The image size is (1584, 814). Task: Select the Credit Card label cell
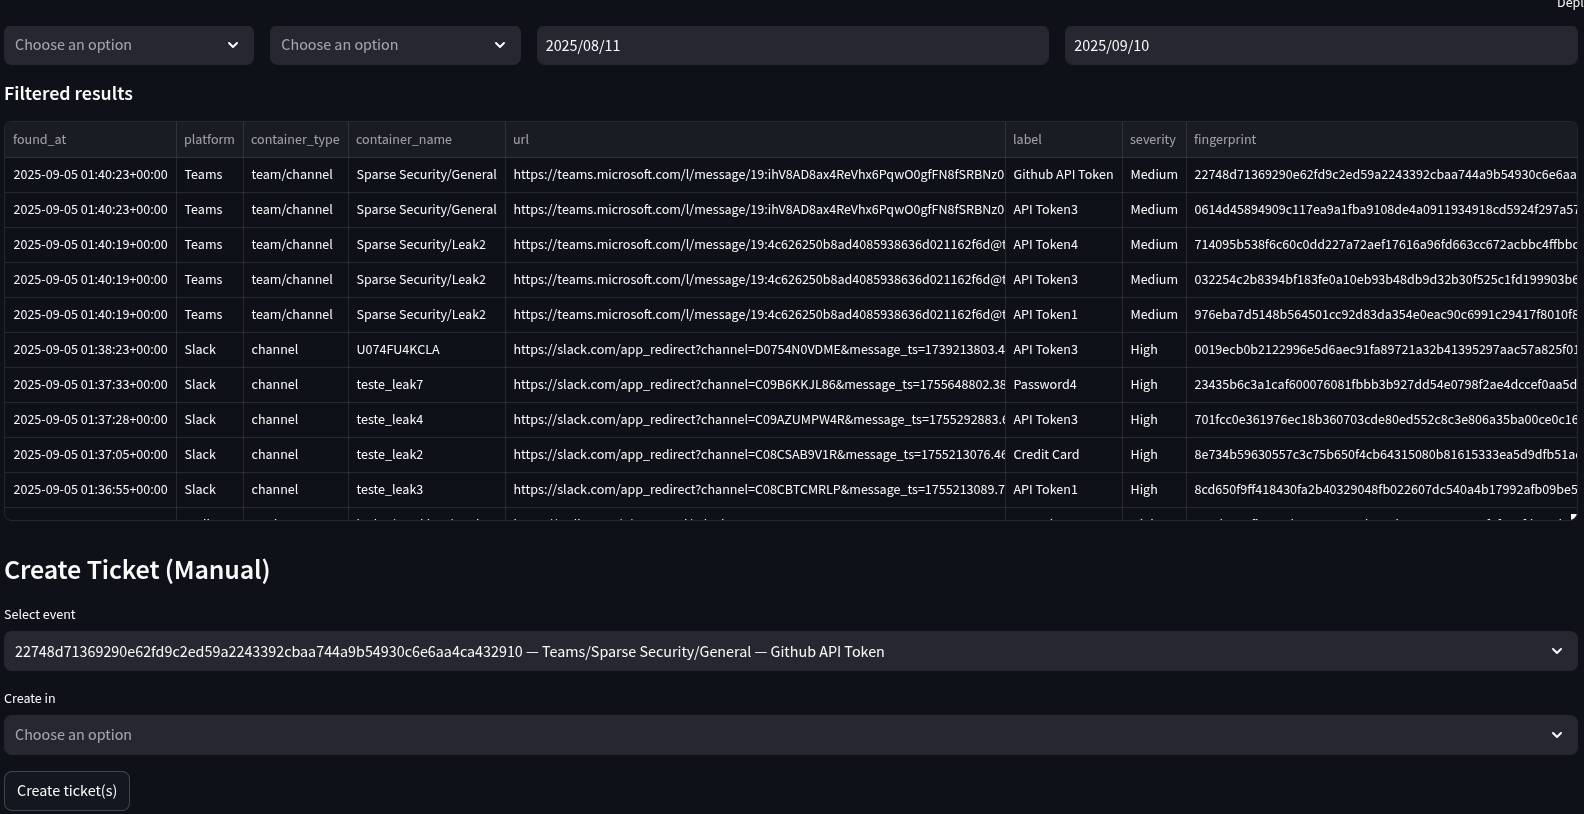tap(1045, 455)
